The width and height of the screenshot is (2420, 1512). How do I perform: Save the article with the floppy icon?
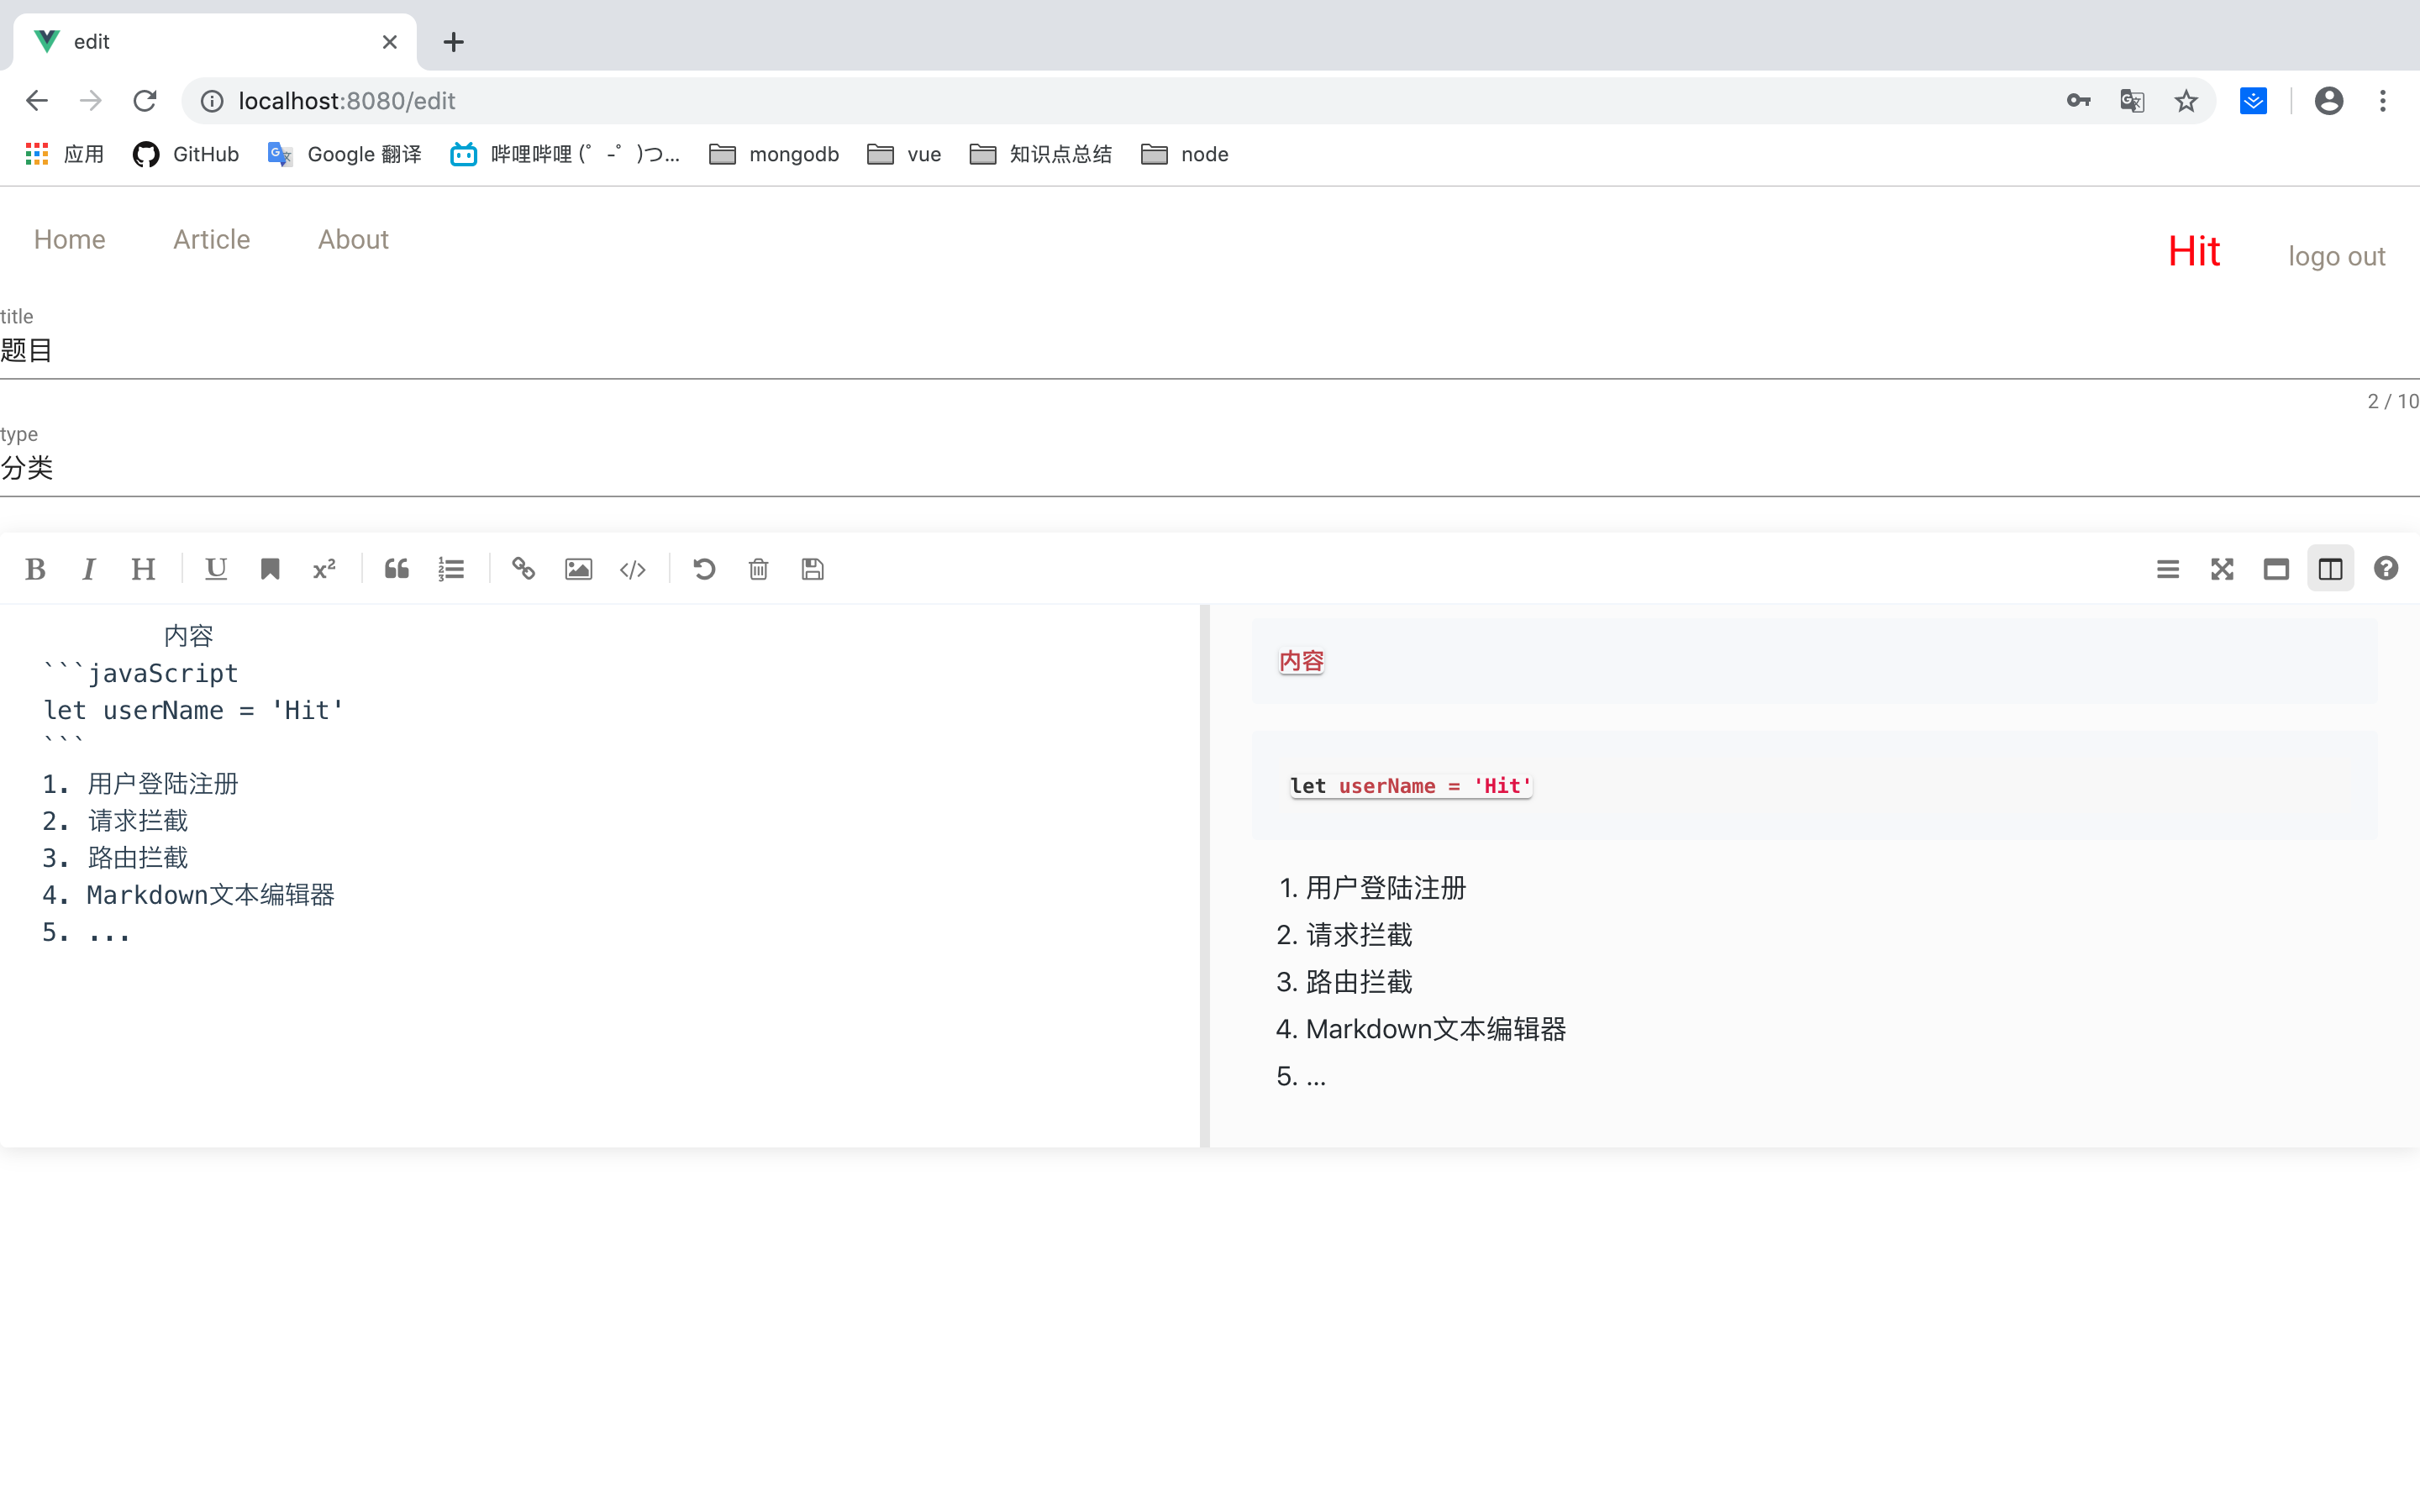[x=813, y=569]
